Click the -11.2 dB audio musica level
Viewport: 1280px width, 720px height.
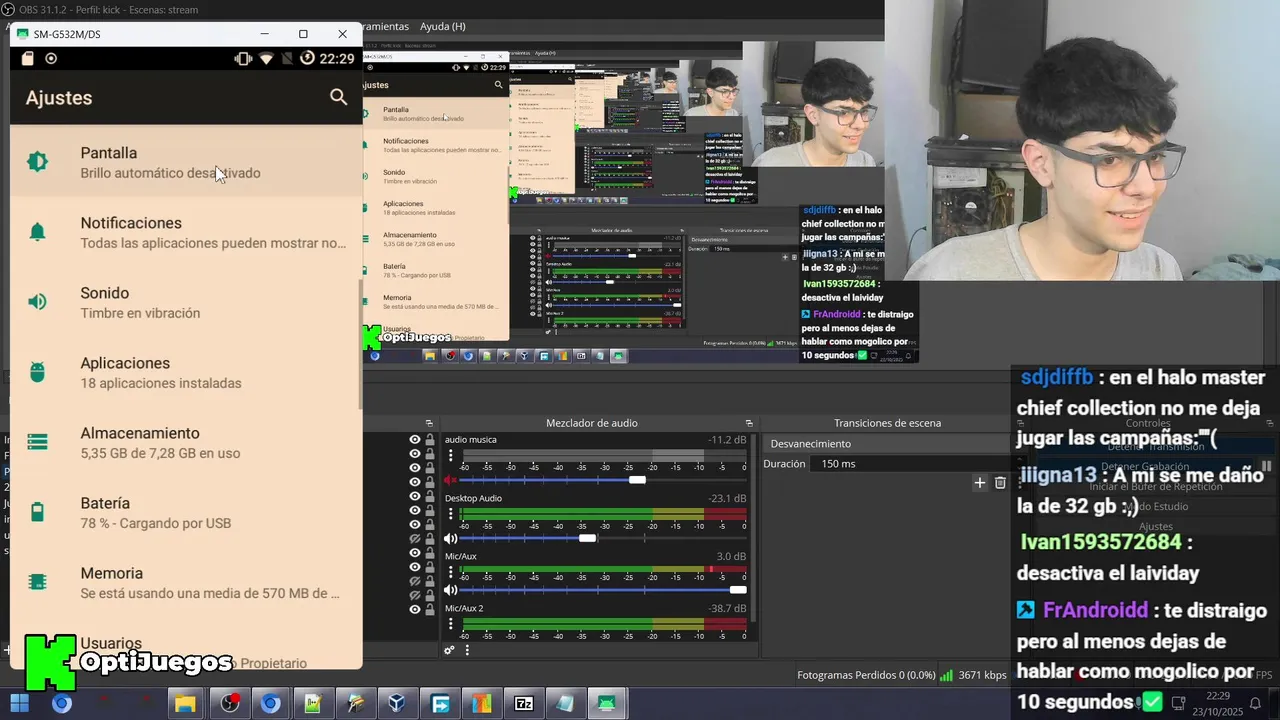pos(727,440)
